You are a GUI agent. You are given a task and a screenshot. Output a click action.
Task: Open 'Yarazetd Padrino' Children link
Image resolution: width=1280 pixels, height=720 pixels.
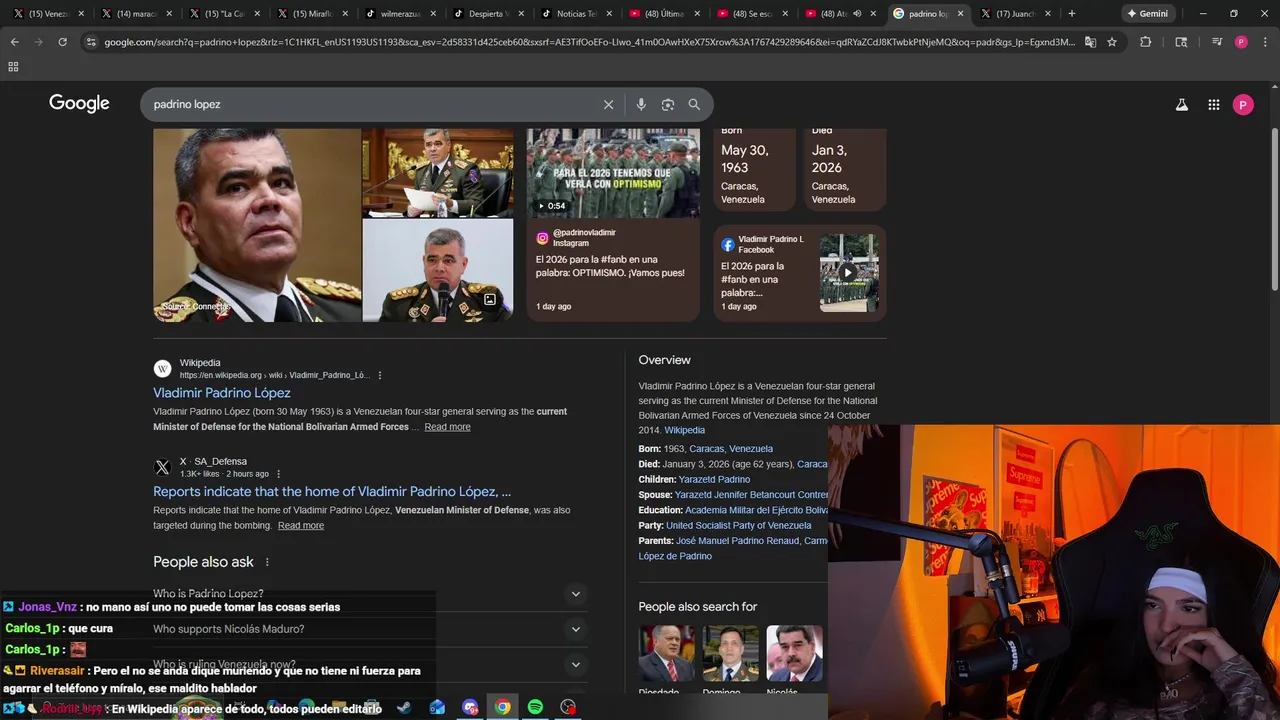pos(714,480)
